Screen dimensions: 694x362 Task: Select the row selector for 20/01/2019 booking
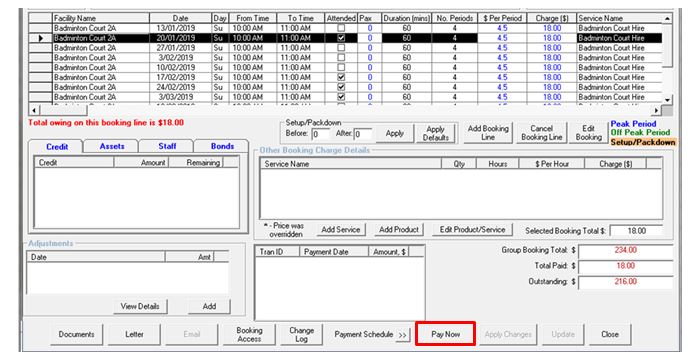(41, 38)
